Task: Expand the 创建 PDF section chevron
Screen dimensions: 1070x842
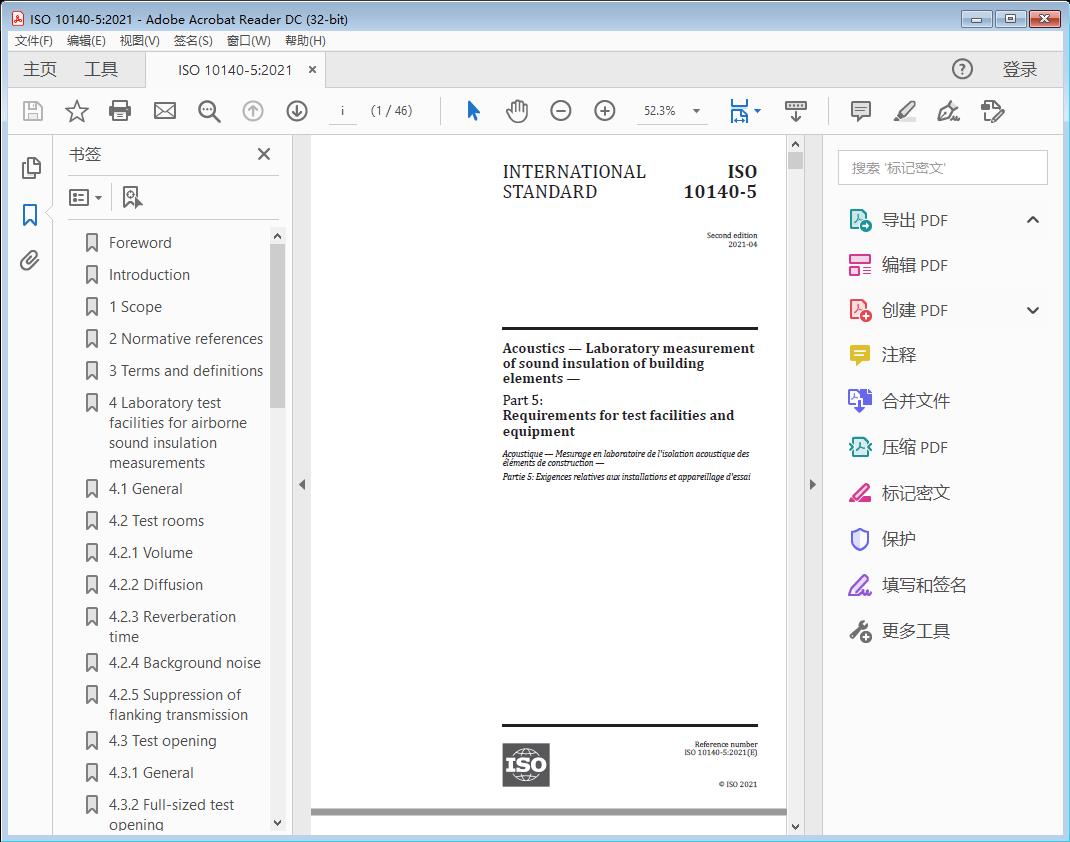Action: pos(1033,310)
